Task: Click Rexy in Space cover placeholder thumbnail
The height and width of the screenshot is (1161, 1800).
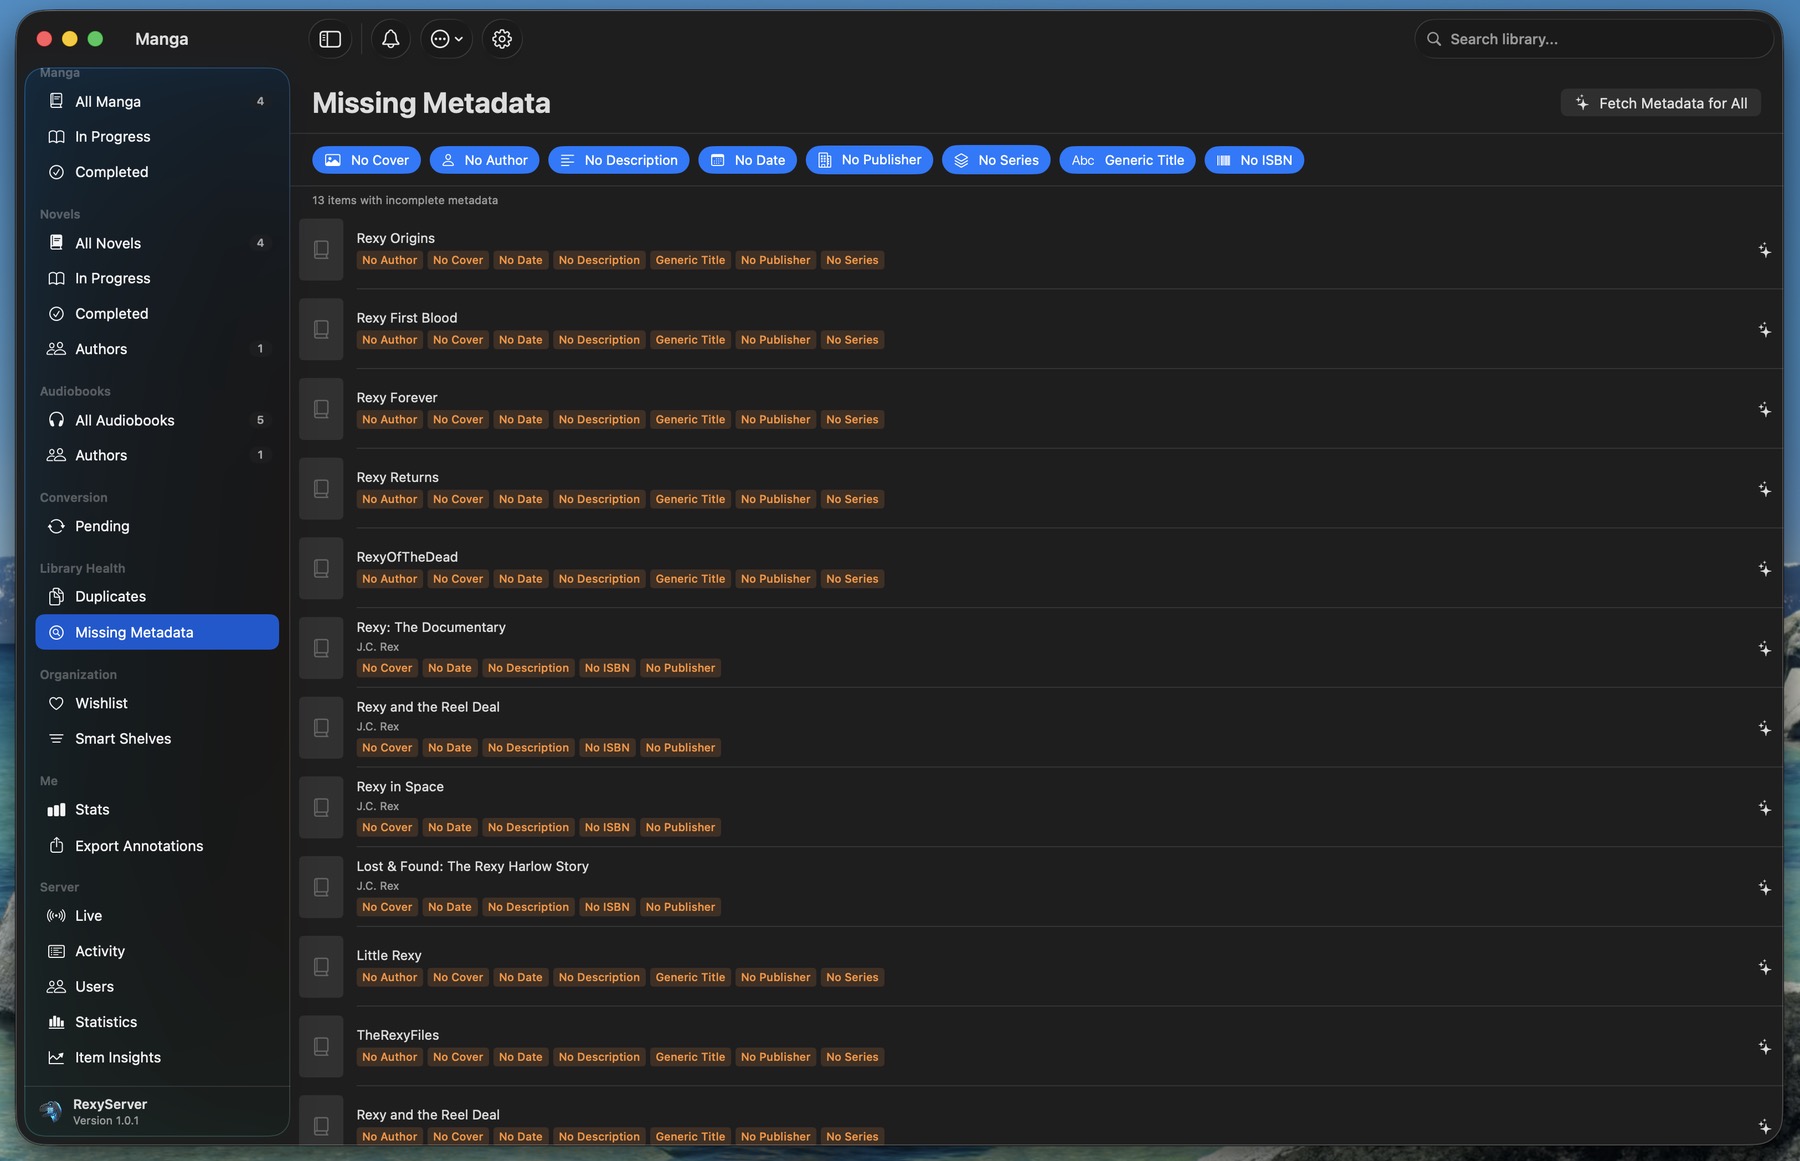Action: [x=321, y=807]
